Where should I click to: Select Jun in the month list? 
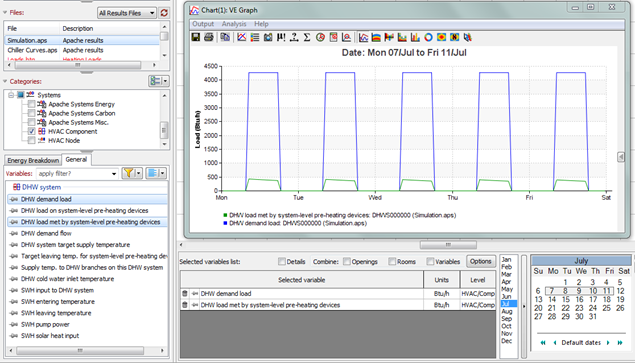(506, 297)
